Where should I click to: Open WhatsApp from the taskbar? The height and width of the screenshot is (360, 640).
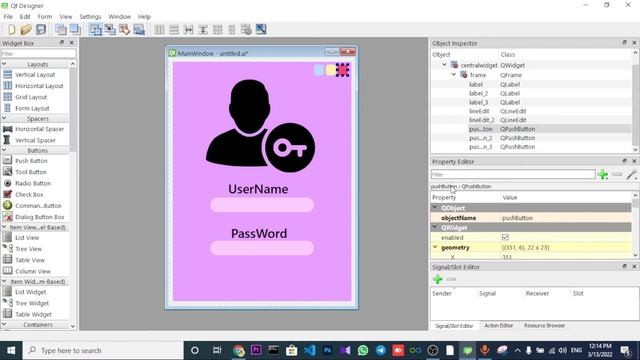point(362,350)
